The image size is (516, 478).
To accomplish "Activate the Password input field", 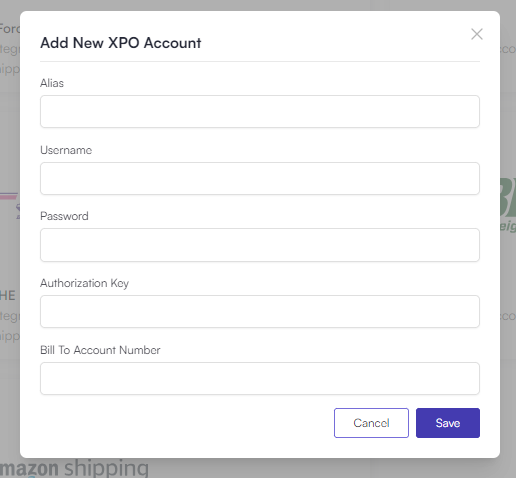I will 260,245.
